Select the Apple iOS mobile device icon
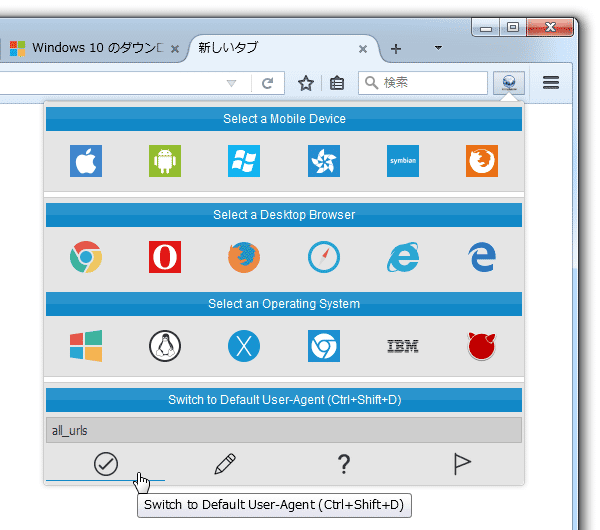Viewport: 600px width, 530px height. (86, 161)
